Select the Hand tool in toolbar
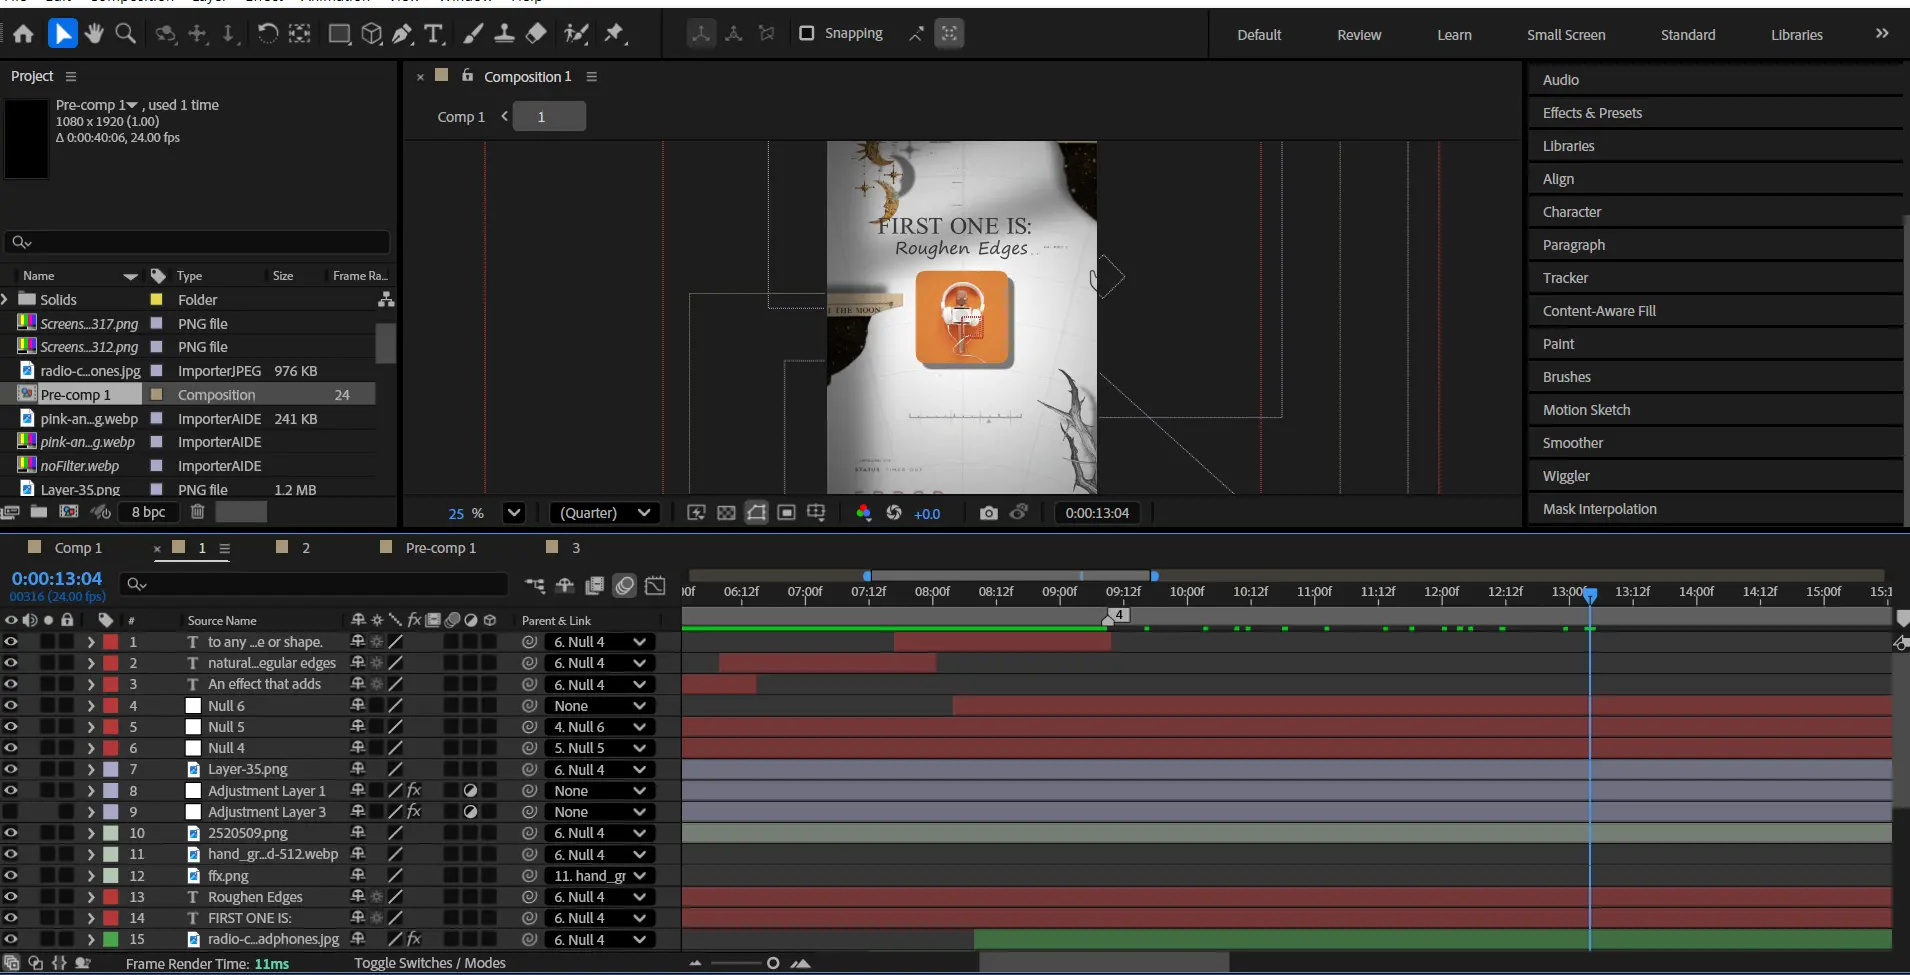Viewport: 1910px width, 975px height. point(94,34)
